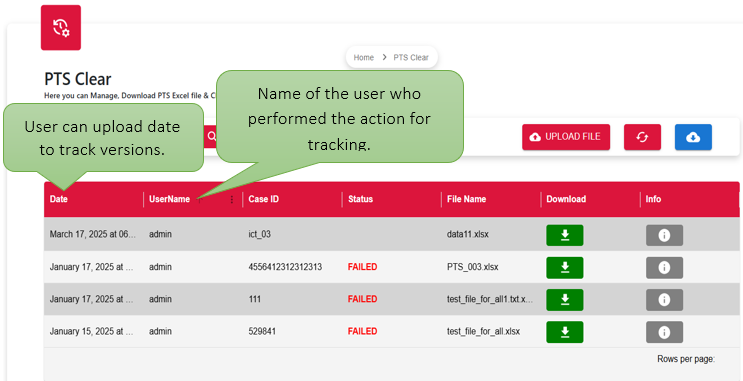Select the row with file PTS_003.xlsx
Viewport: 743px width, 381px height.
pos(391,267)
